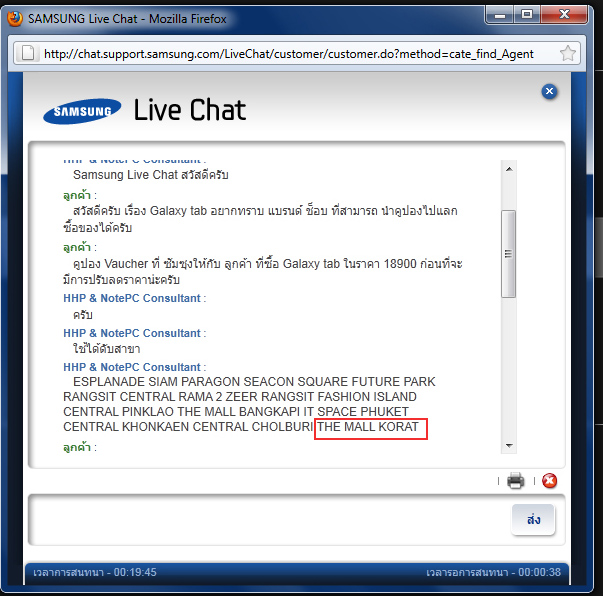Maximize the Firefox window
This screenshot has width=603, height=596.
[x=526, y=15]
